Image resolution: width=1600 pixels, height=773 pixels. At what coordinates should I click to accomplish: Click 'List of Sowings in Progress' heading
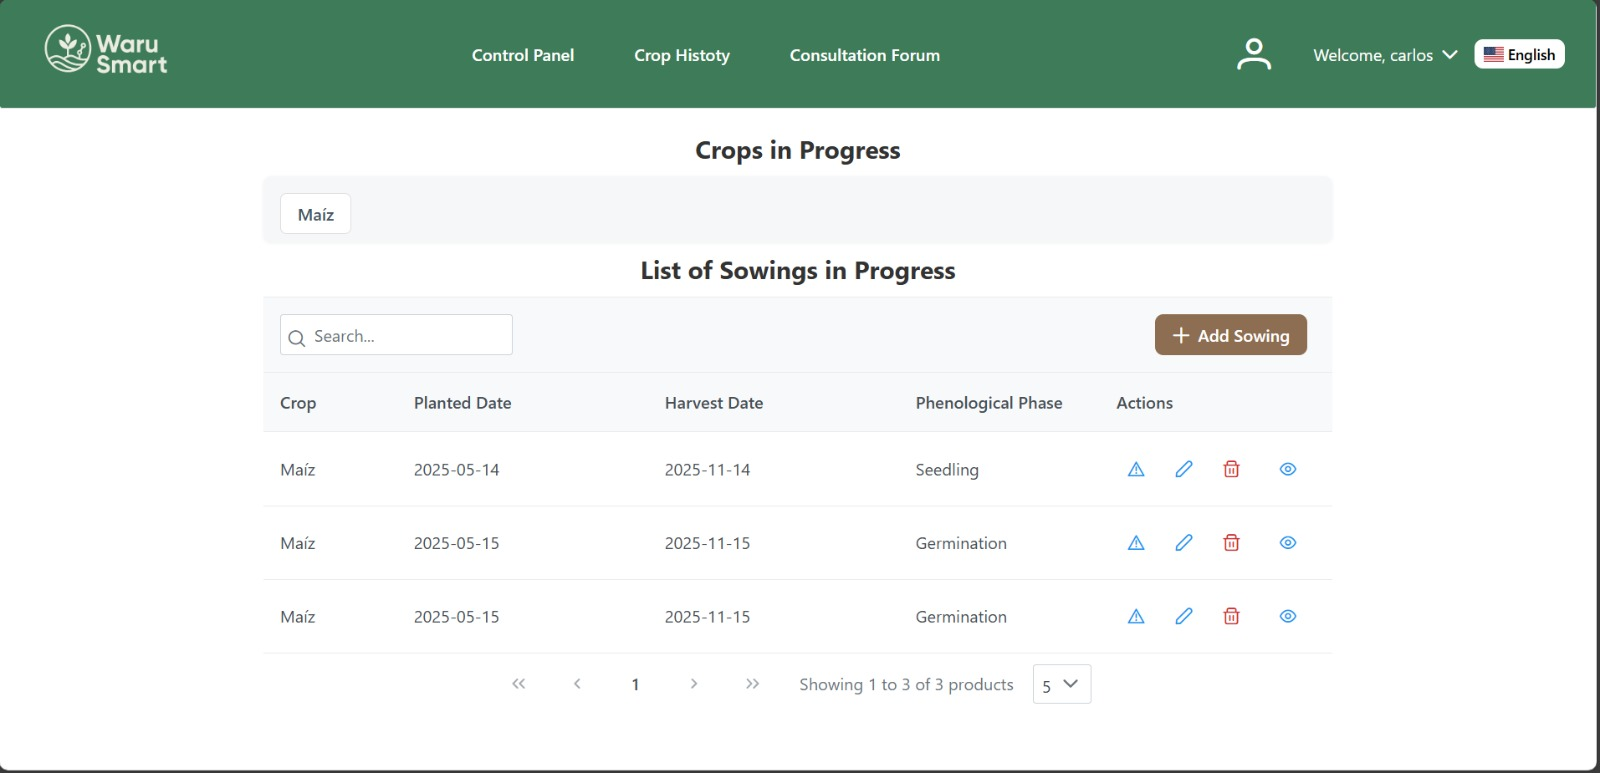click(x=798, y=271)
